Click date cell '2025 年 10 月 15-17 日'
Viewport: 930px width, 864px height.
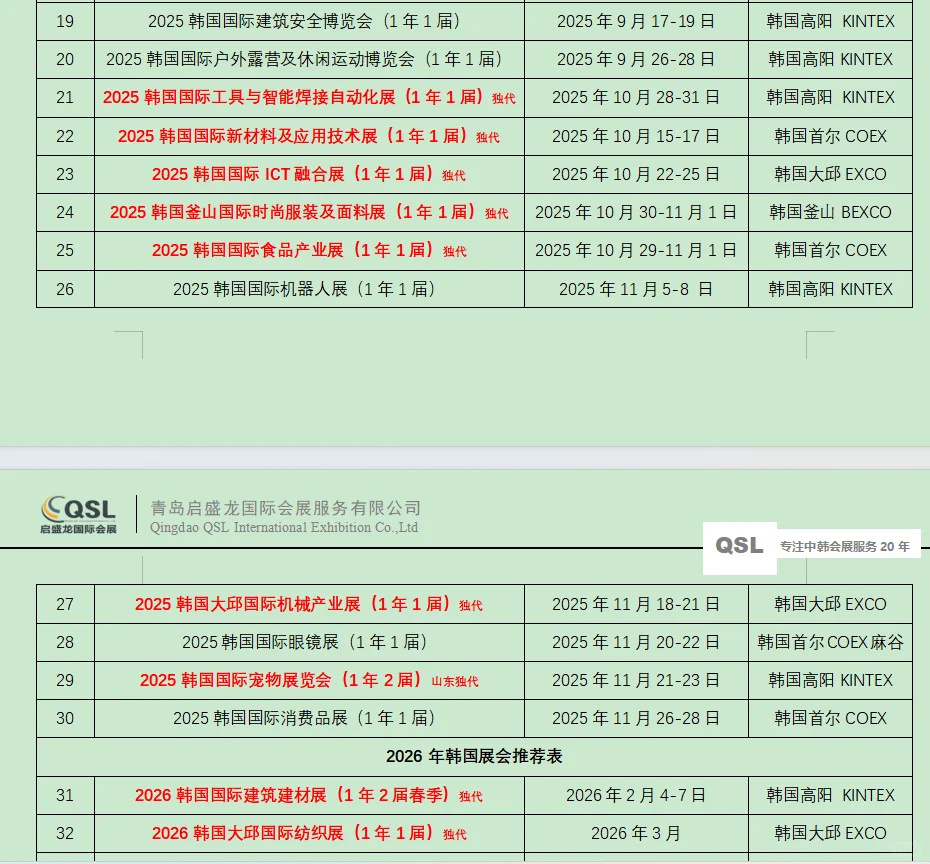(636, 136)
